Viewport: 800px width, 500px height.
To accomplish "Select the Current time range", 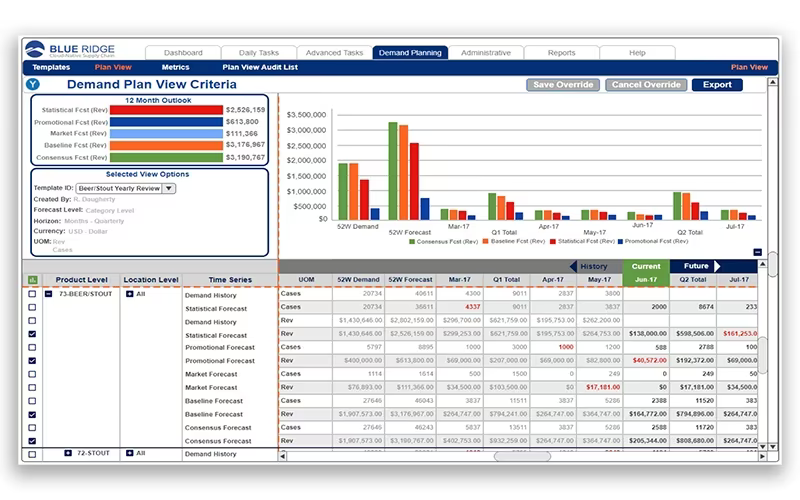I will pyautogui.click(x=646, y=266).
